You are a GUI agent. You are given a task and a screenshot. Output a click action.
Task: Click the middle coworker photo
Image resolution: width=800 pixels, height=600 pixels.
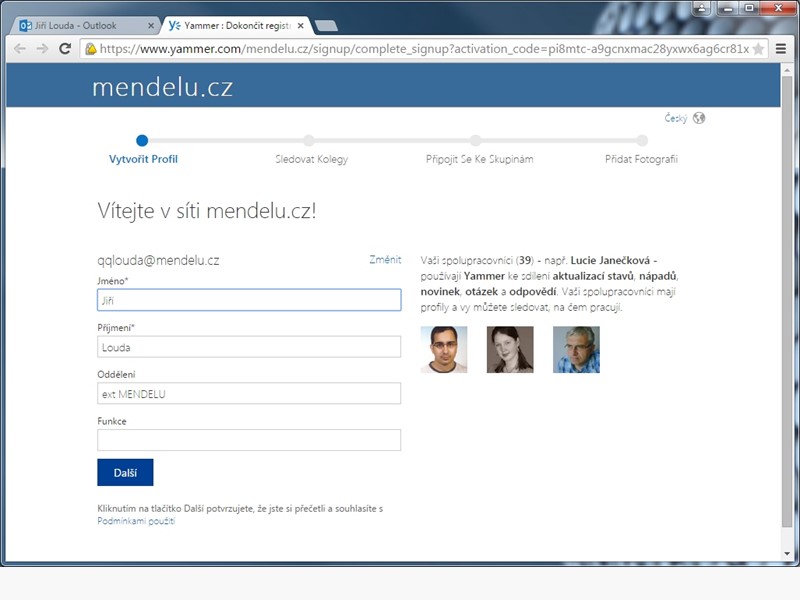coord(510,350)
